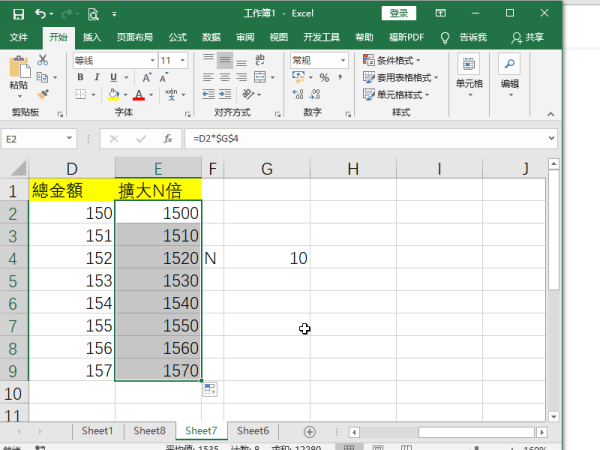Viewport: 600px width, 450px height.
Task: Activate the Format Painter brush
Action: point(43,94)
